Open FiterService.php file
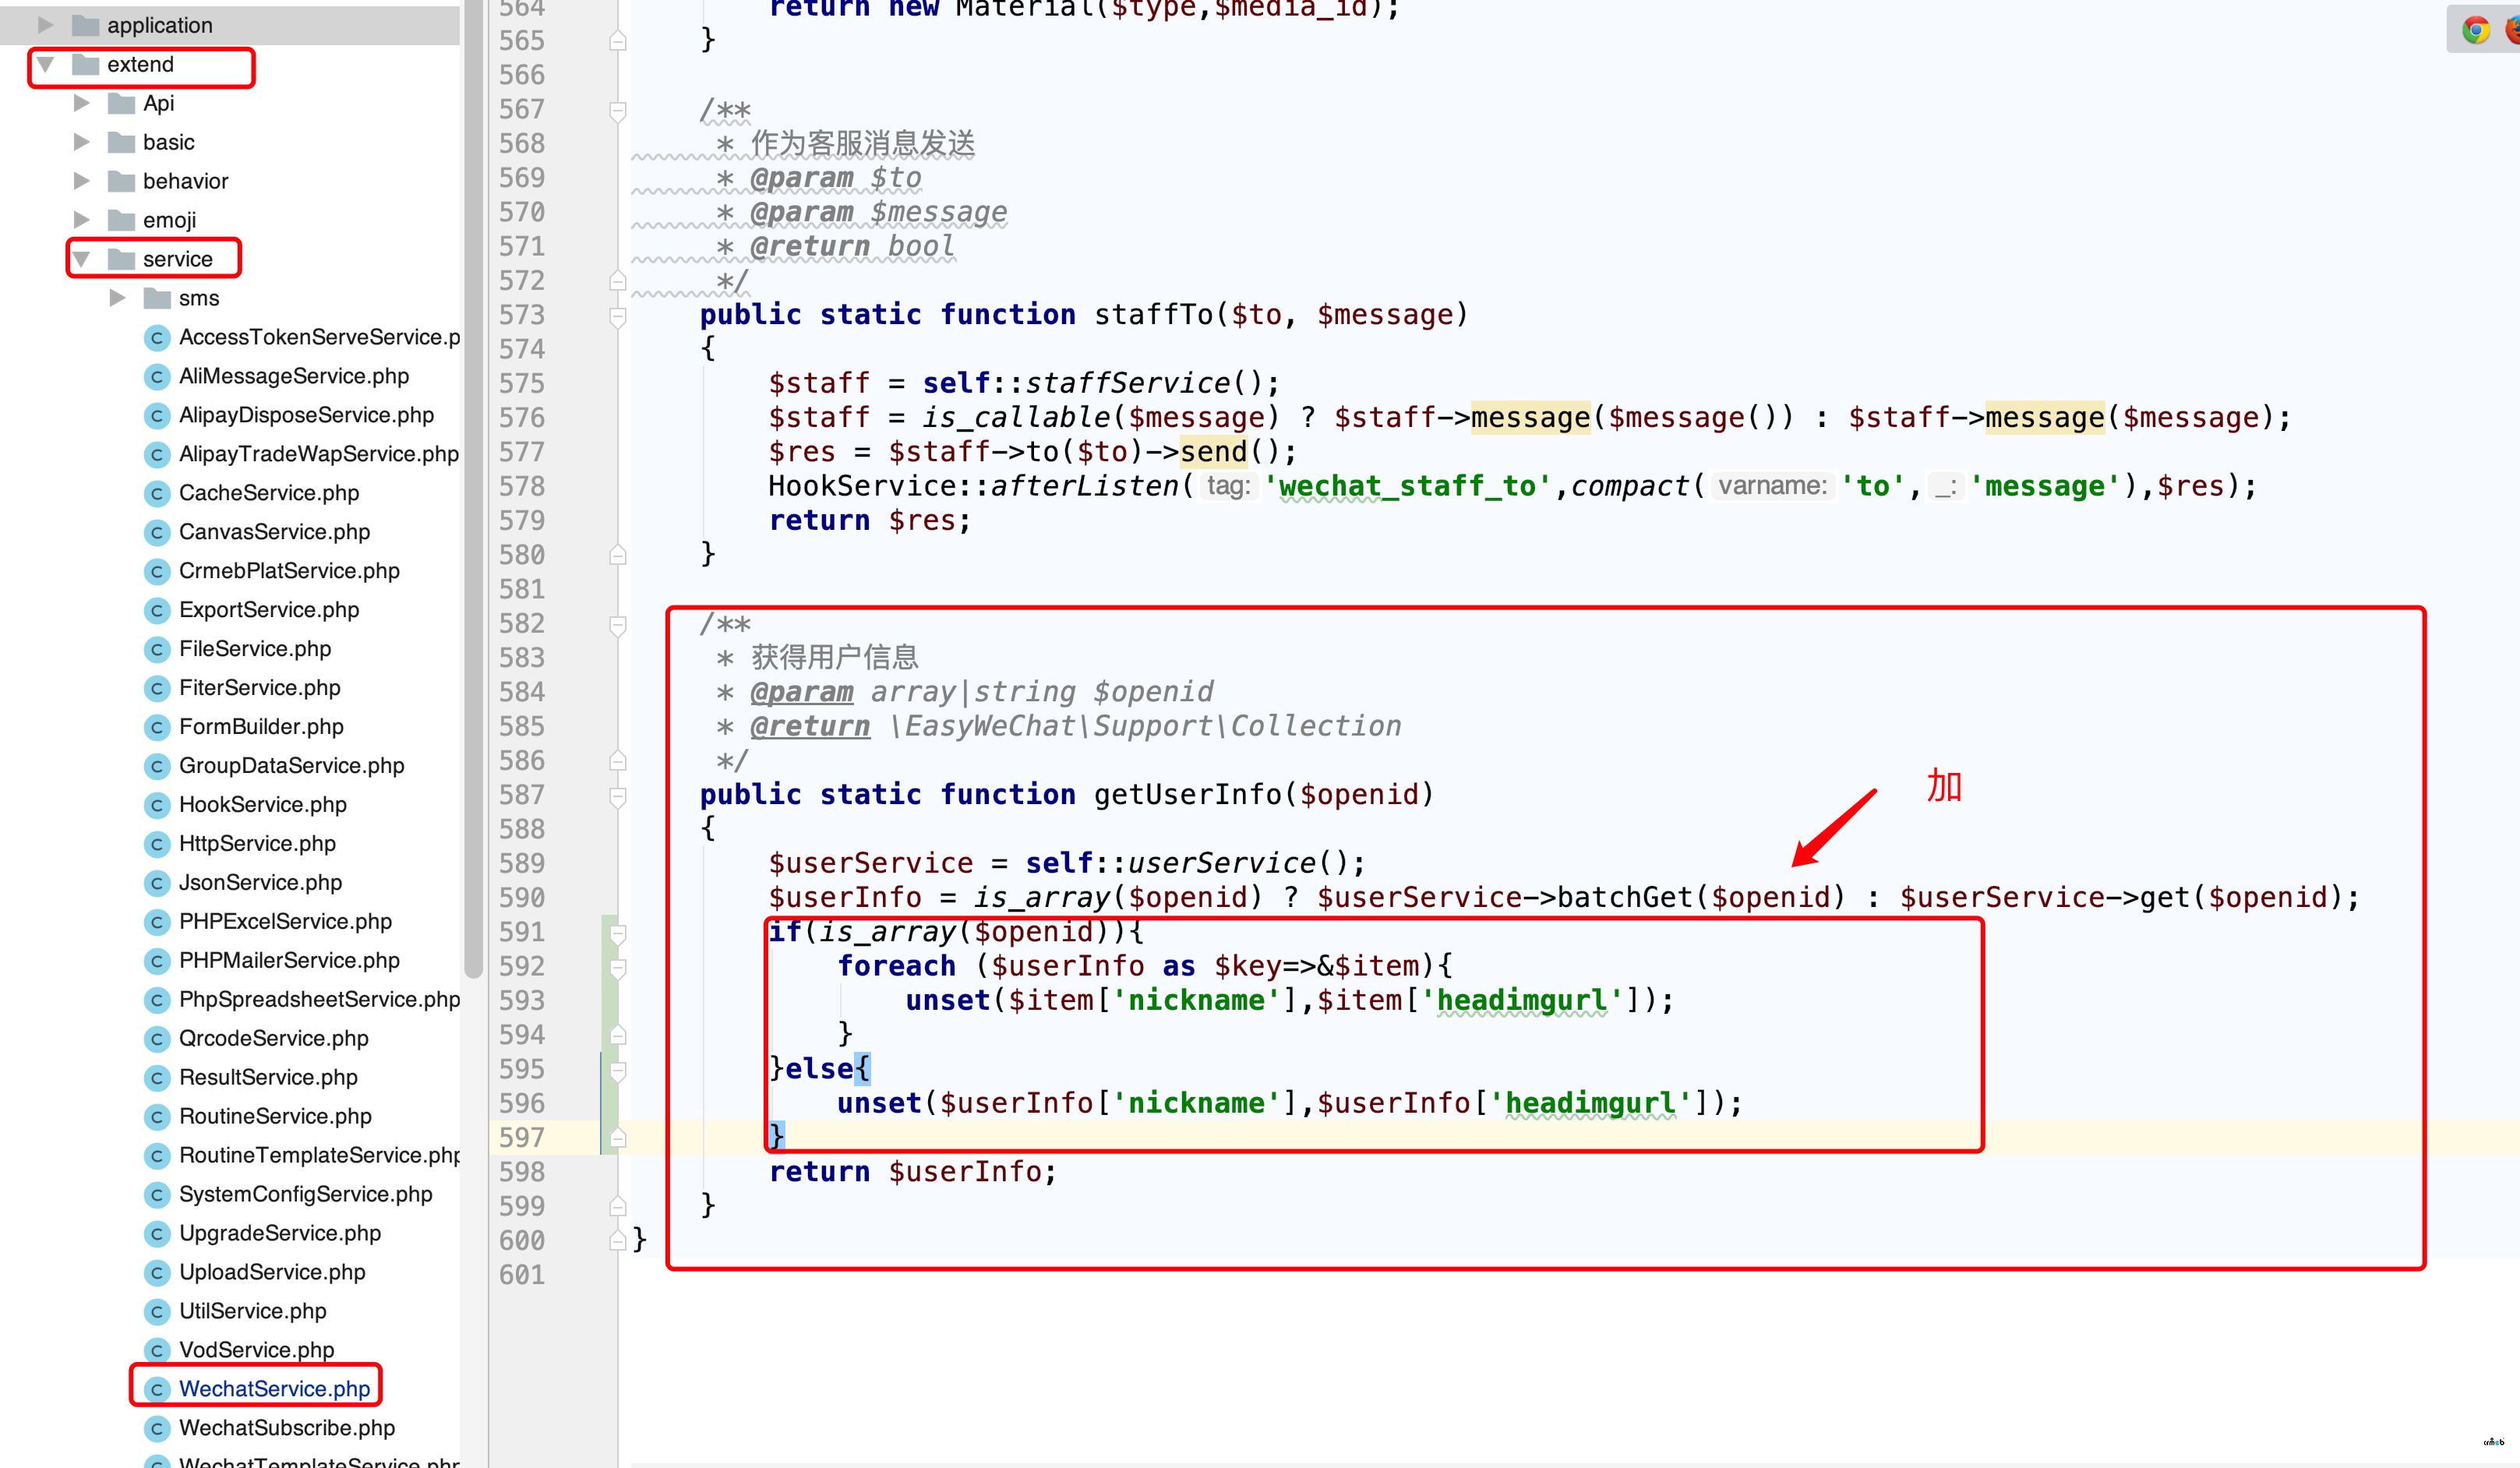 coord(260,687)
